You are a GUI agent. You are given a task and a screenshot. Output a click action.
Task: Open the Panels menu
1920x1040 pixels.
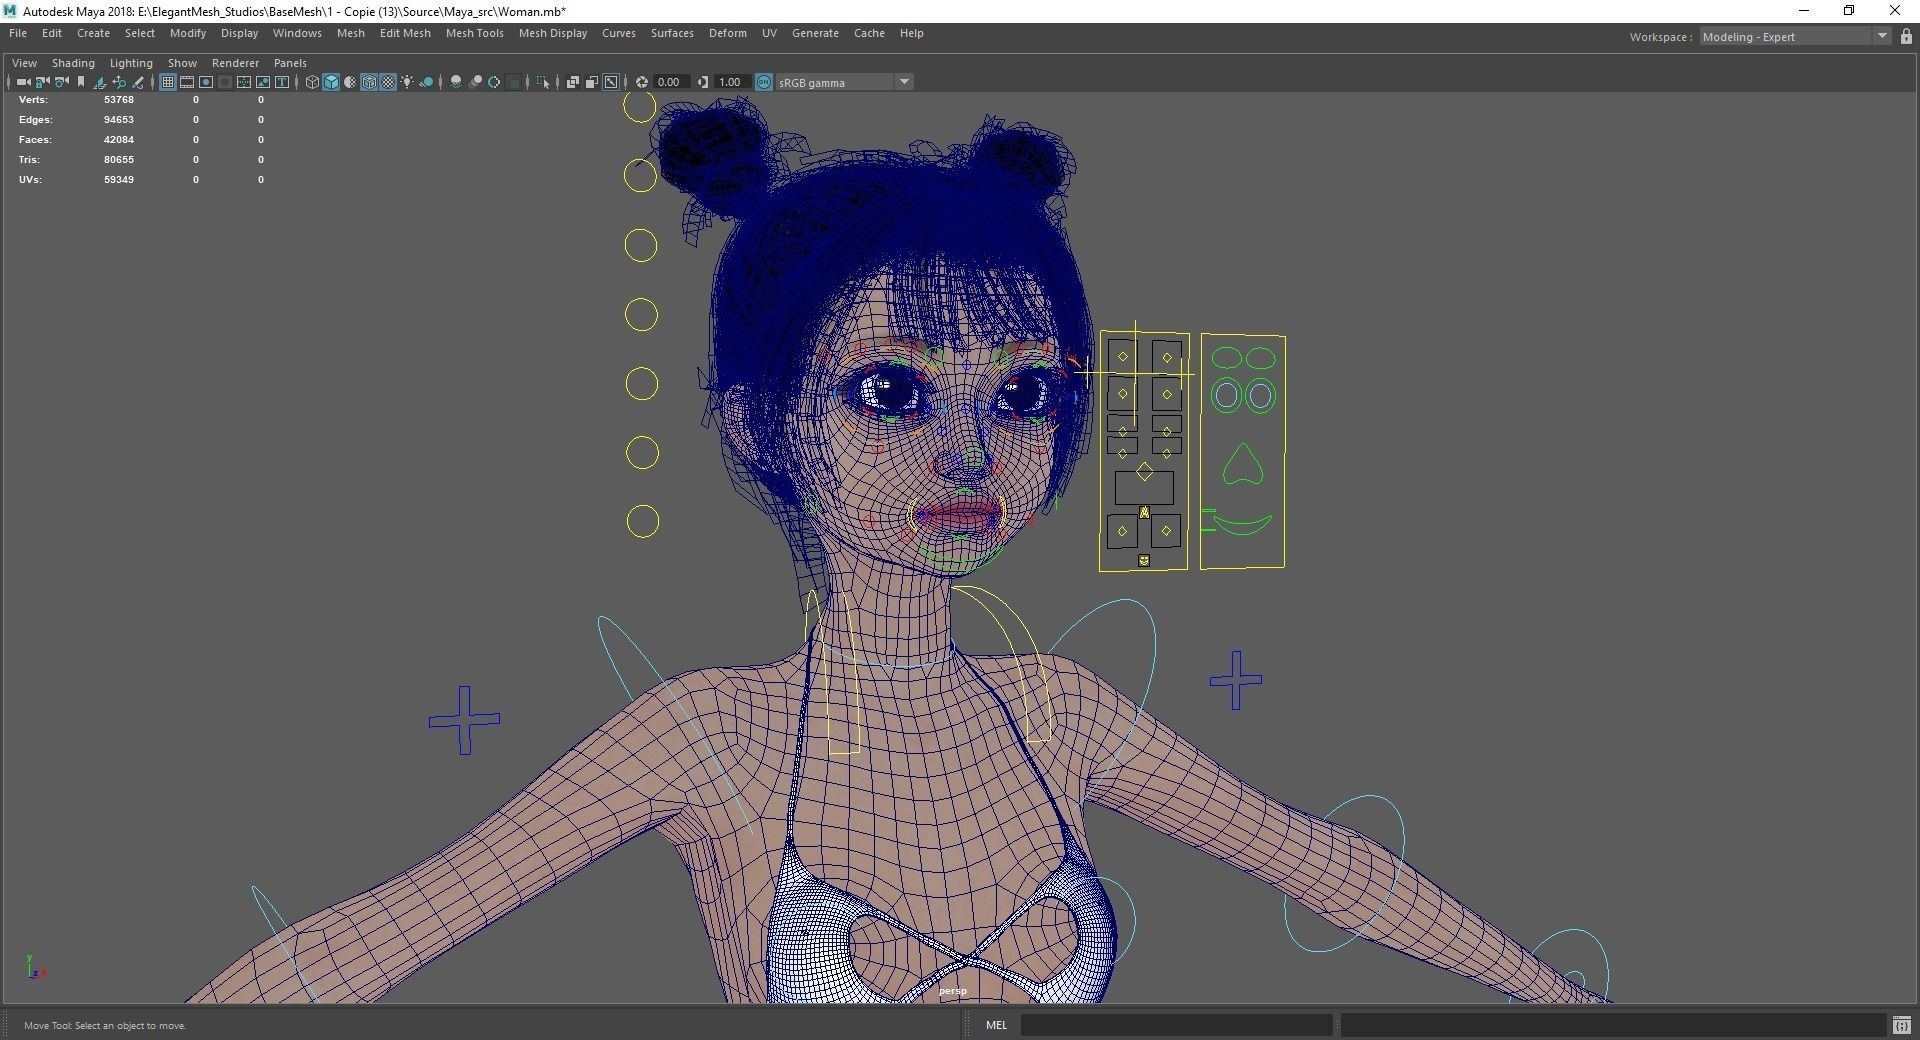pyautogui.click(x=290, y=63)
